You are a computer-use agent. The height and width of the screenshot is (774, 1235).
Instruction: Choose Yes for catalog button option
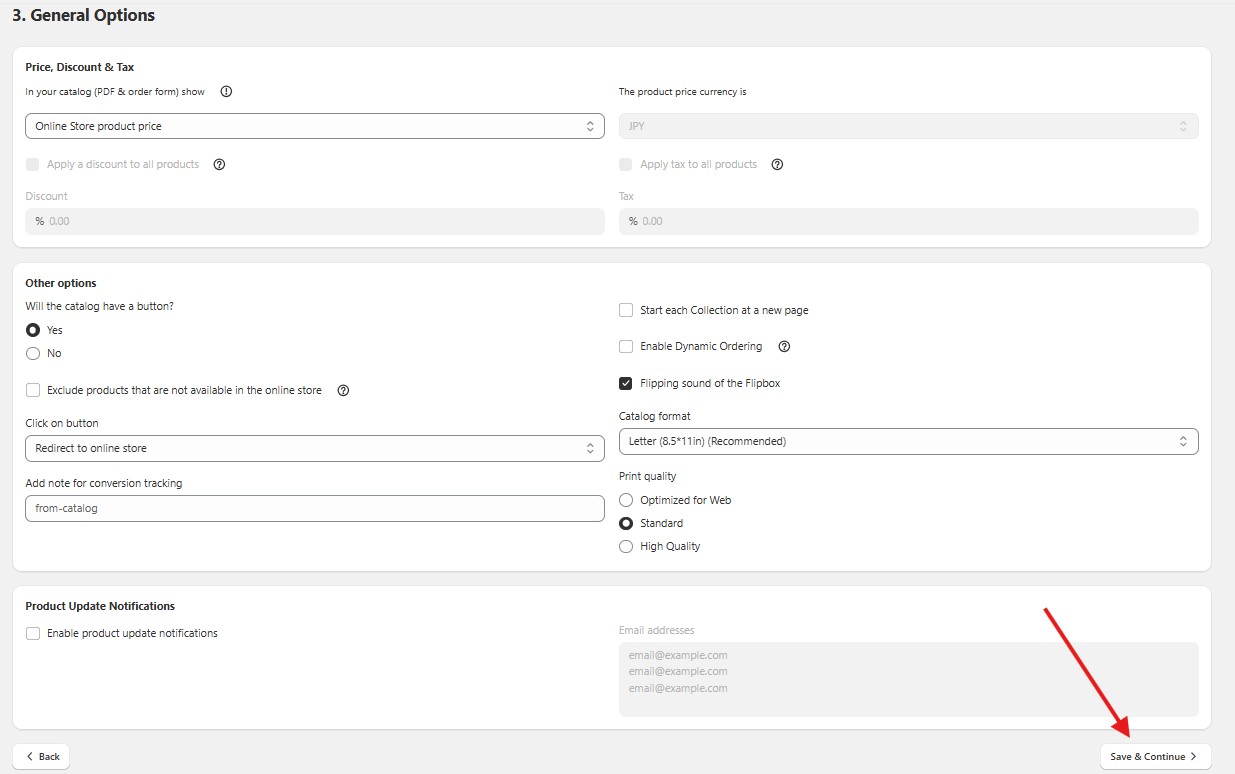tap(33, 330)
